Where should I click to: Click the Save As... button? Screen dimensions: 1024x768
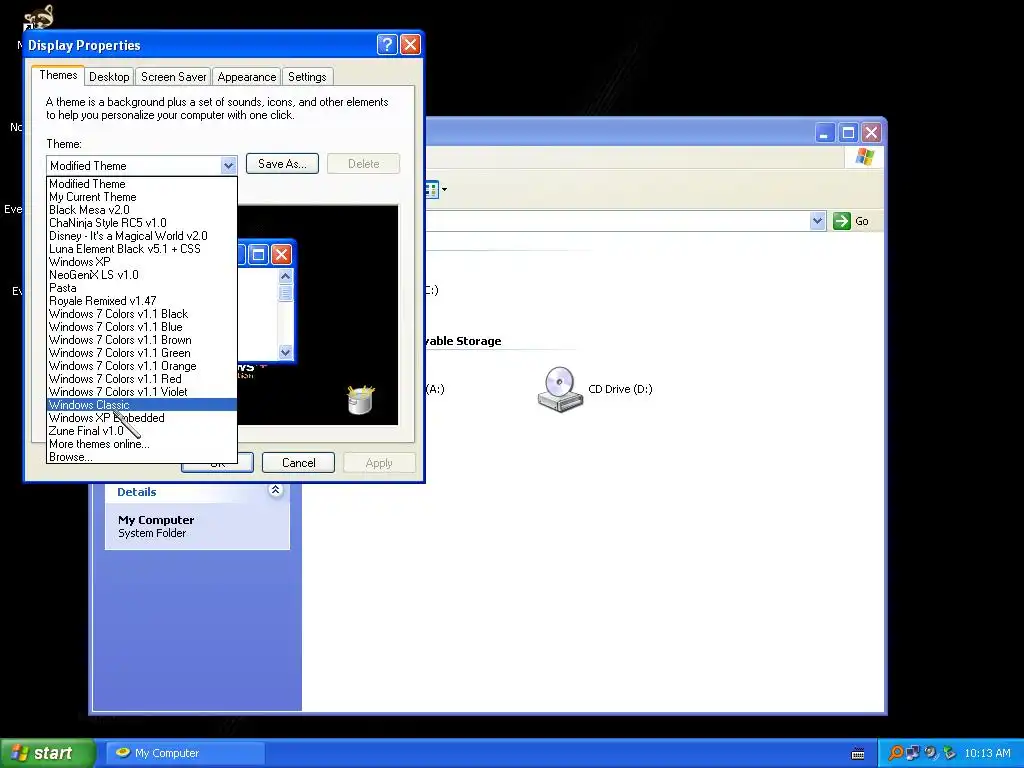(282, 164)
